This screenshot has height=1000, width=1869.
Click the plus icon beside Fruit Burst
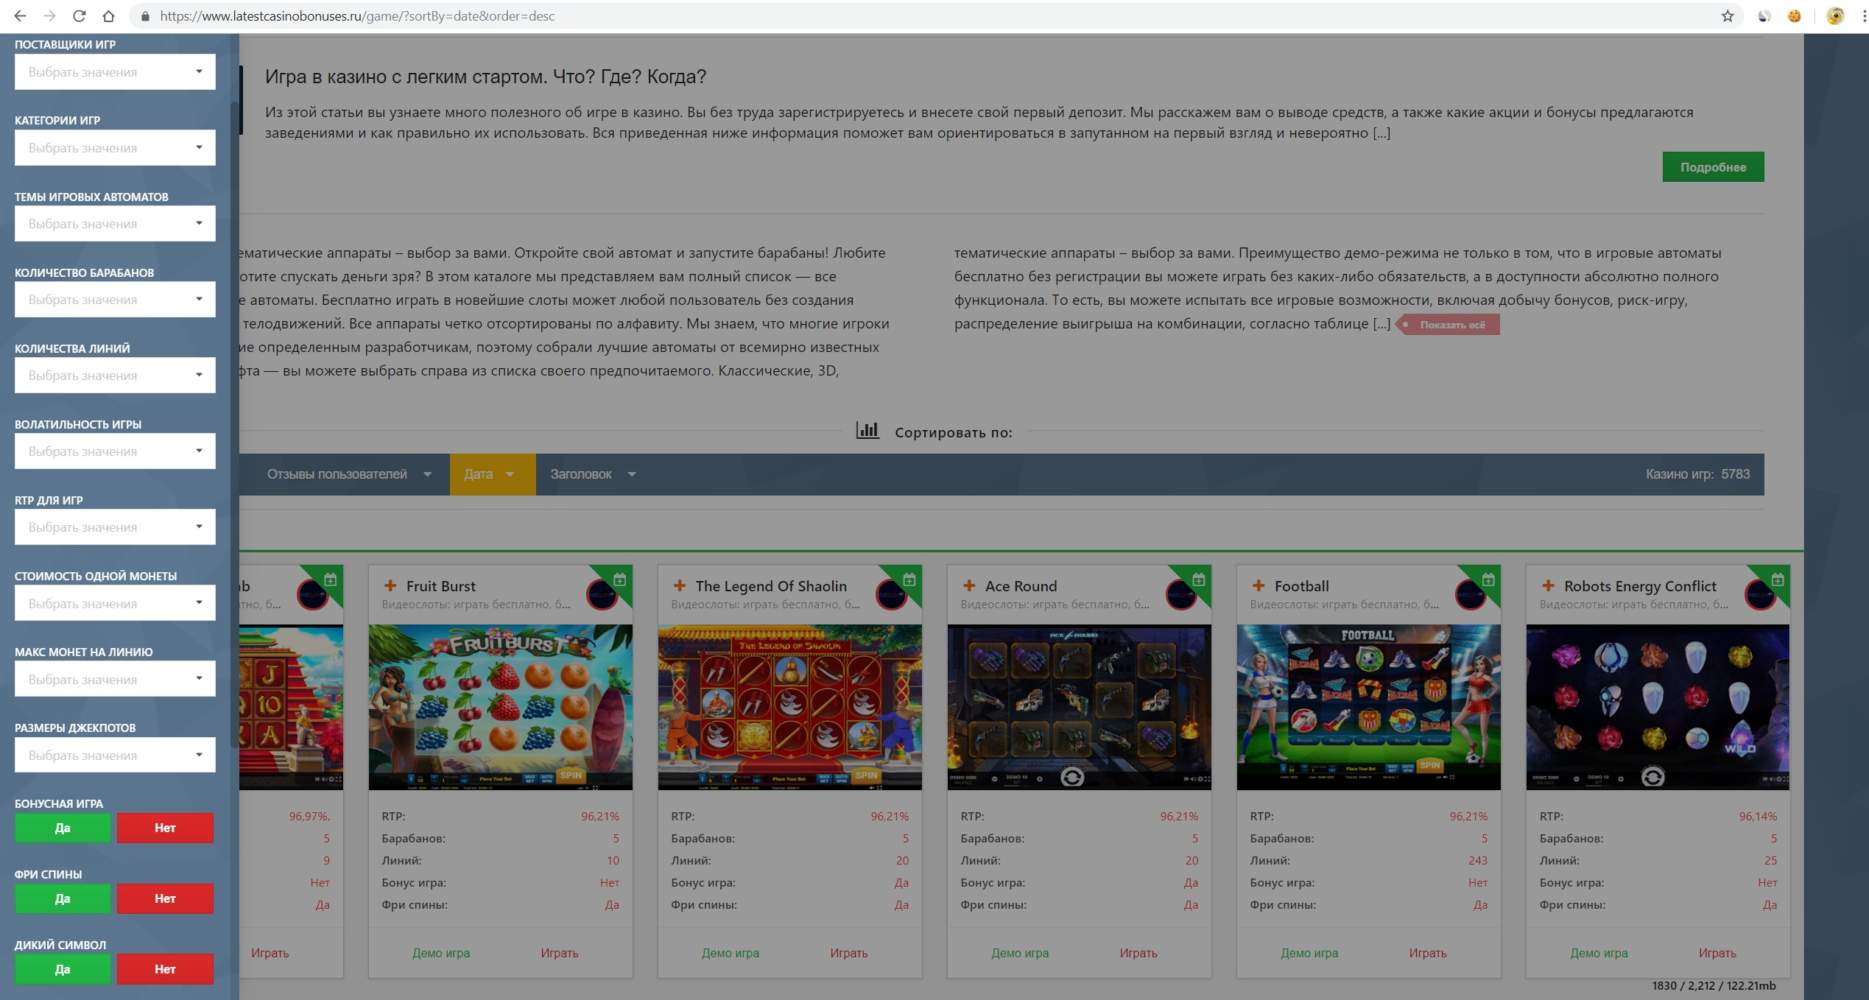(x=390, y=586)
